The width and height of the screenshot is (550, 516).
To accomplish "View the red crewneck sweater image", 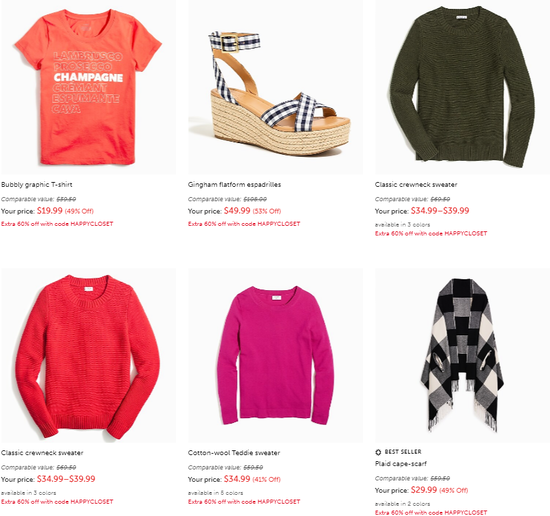I will click(x=88, y=355).
